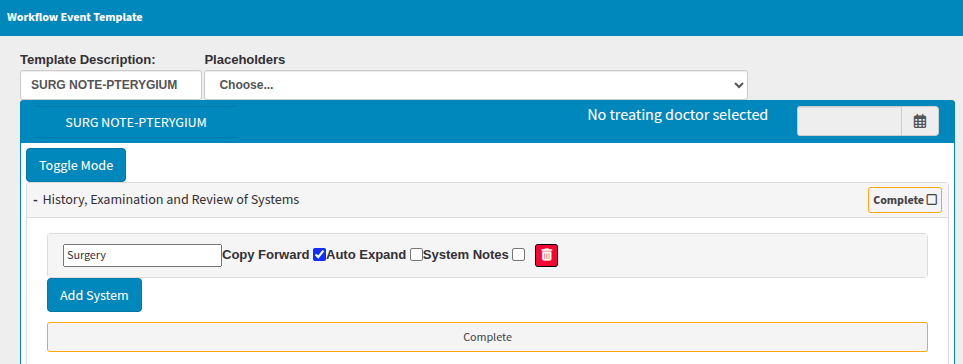The height and width of the screenshot is (364, 963).
Task: Click the wide Complete button
Action: tap(487, 337)
